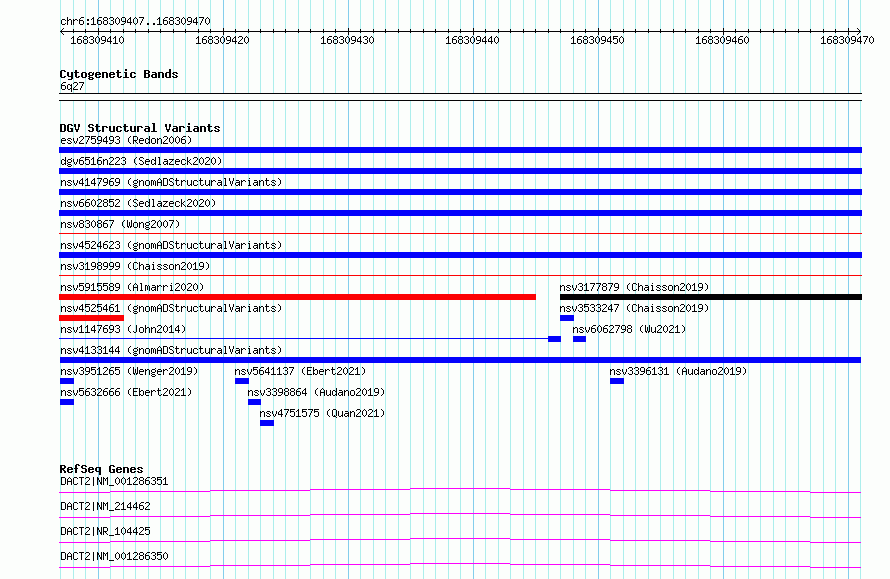Viewport: 890px width, 579px height.
Task: Select DACT2|NM_001286351 transcript label
Action: 114,481
